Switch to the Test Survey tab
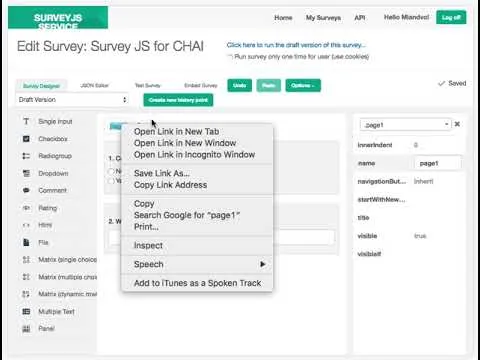This screenshot has height=360, width=480. point(148,85)
